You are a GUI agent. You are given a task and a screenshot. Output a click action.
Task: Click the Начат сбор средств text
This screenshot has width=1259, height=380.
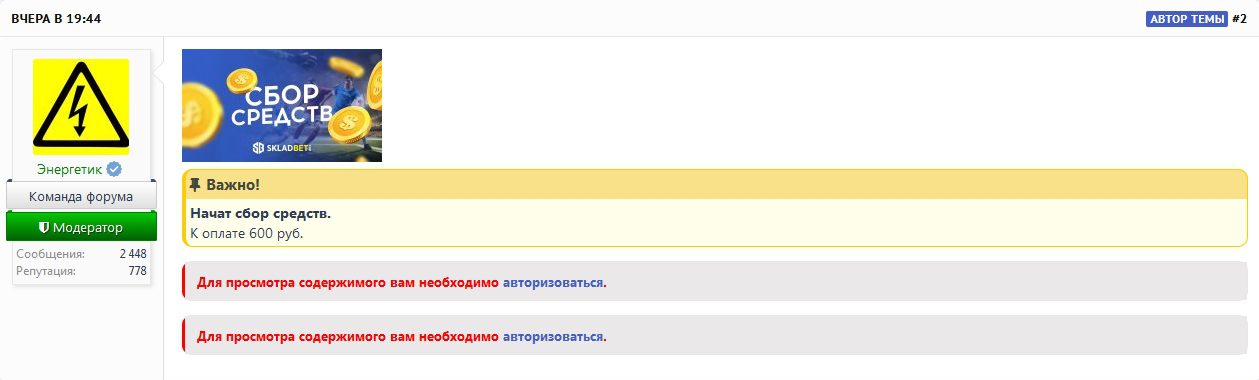260,213
